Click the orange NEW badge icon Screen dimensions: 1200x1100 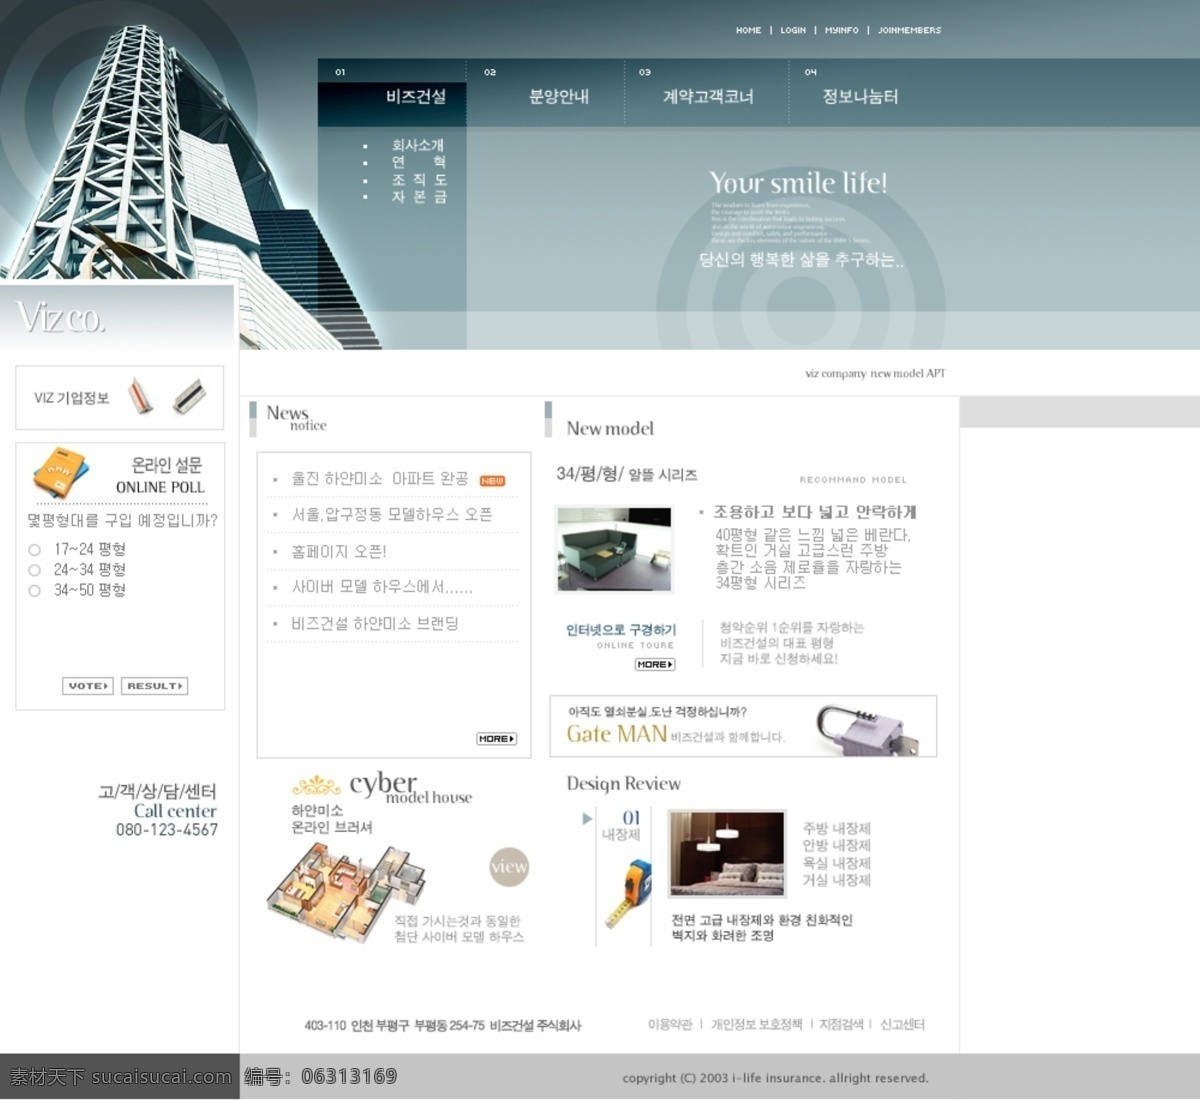(492, 481)
